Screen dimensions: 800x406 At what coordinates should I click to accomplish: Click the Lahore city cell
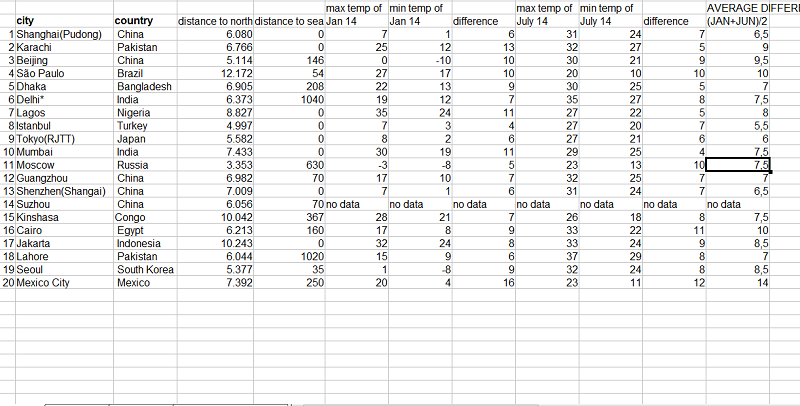tap(64, 257)
